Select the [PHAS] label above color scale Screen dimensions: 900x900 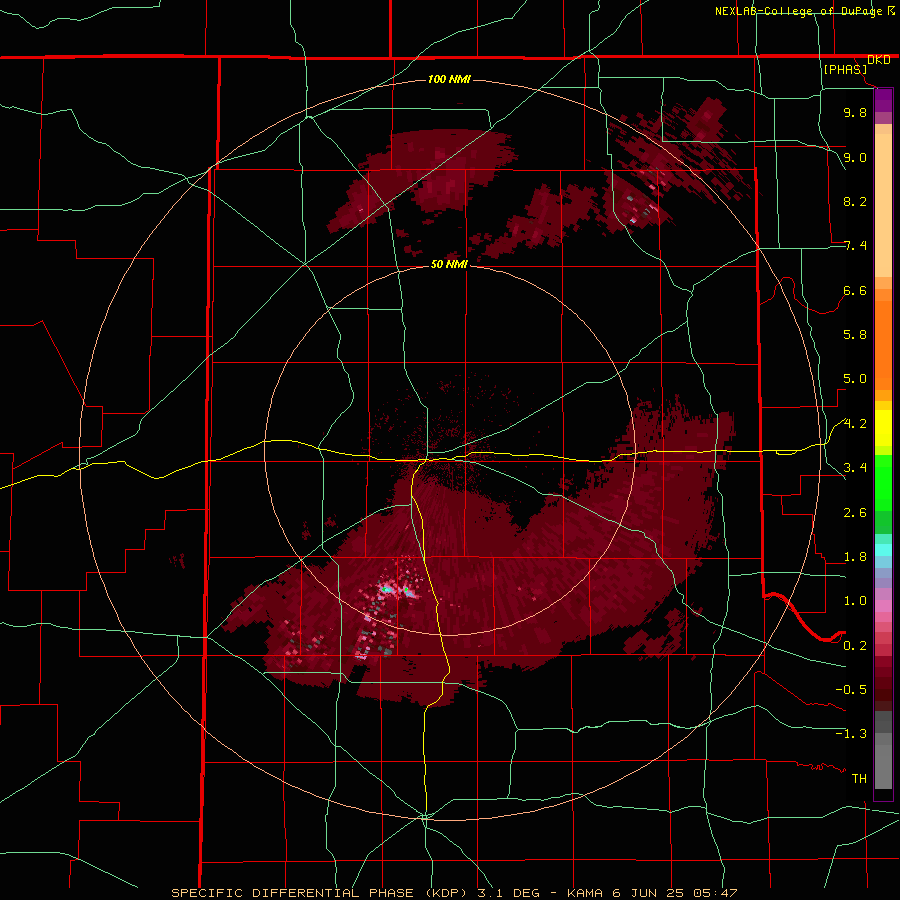845,69
